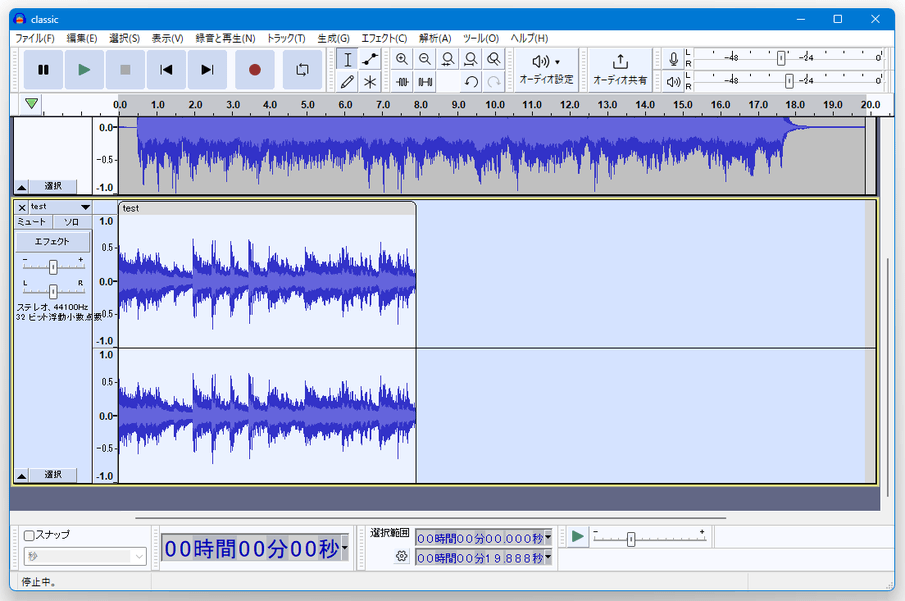Adjust the test track gain slider
905x601 pixels.
point(53,267)
